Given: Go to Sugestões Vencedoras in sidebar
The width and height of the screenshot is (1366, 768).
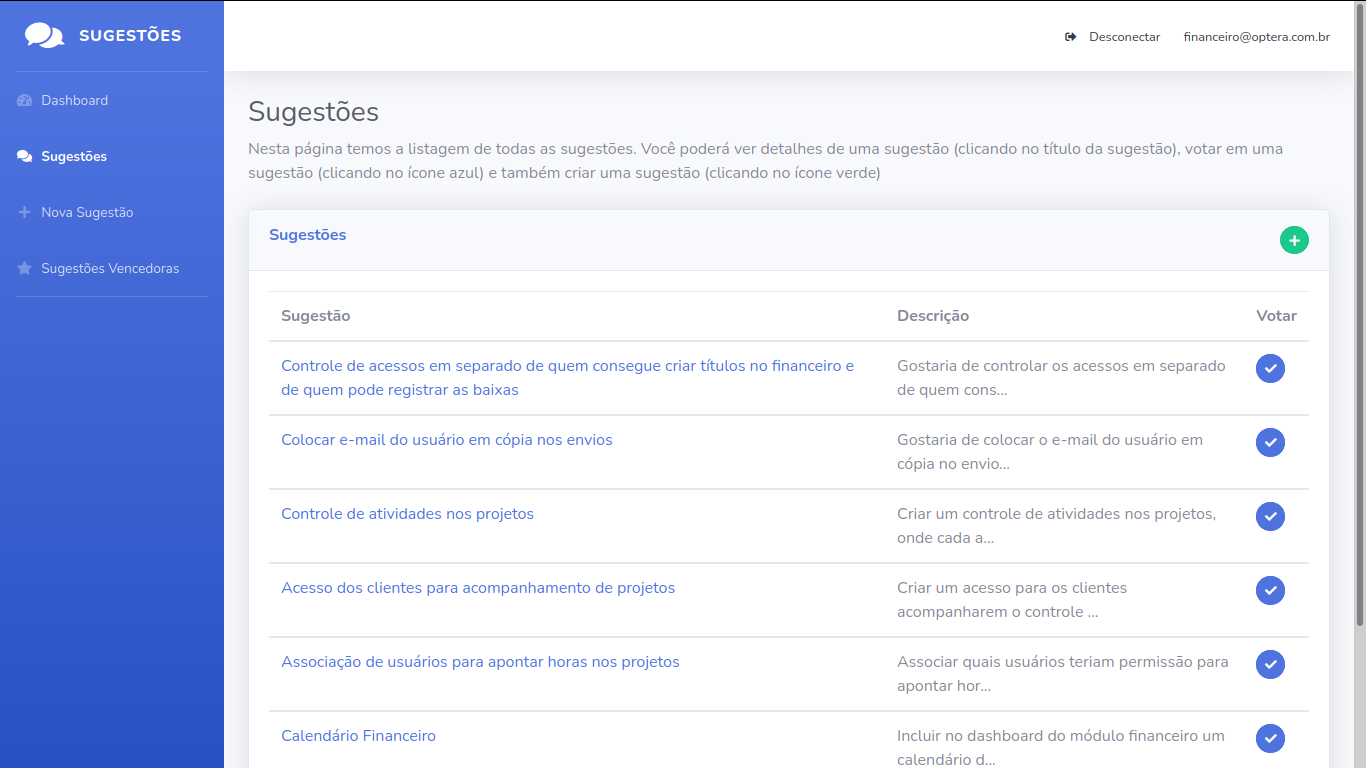Looking at the screenshot, I should [x=110, y=268].
